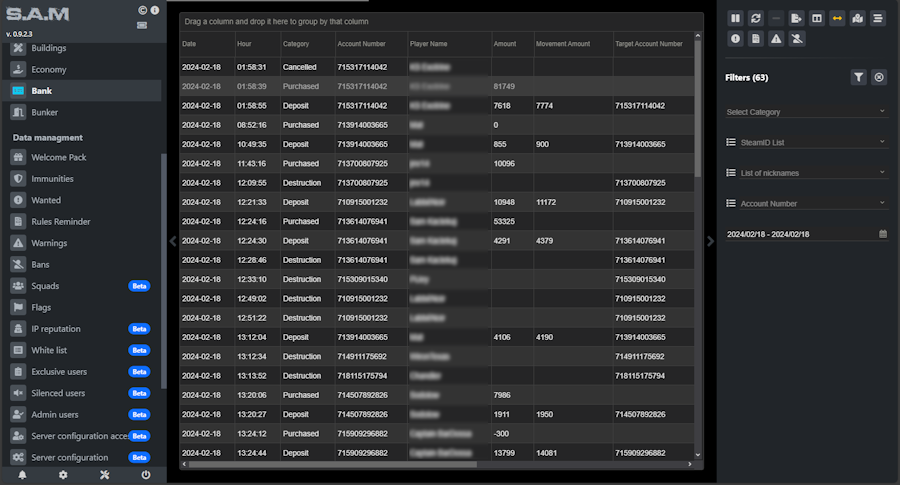The height and width of the screenshot is (485, 900).
Task: Clear filters with the circled X icon
Action: click(879, 77)
